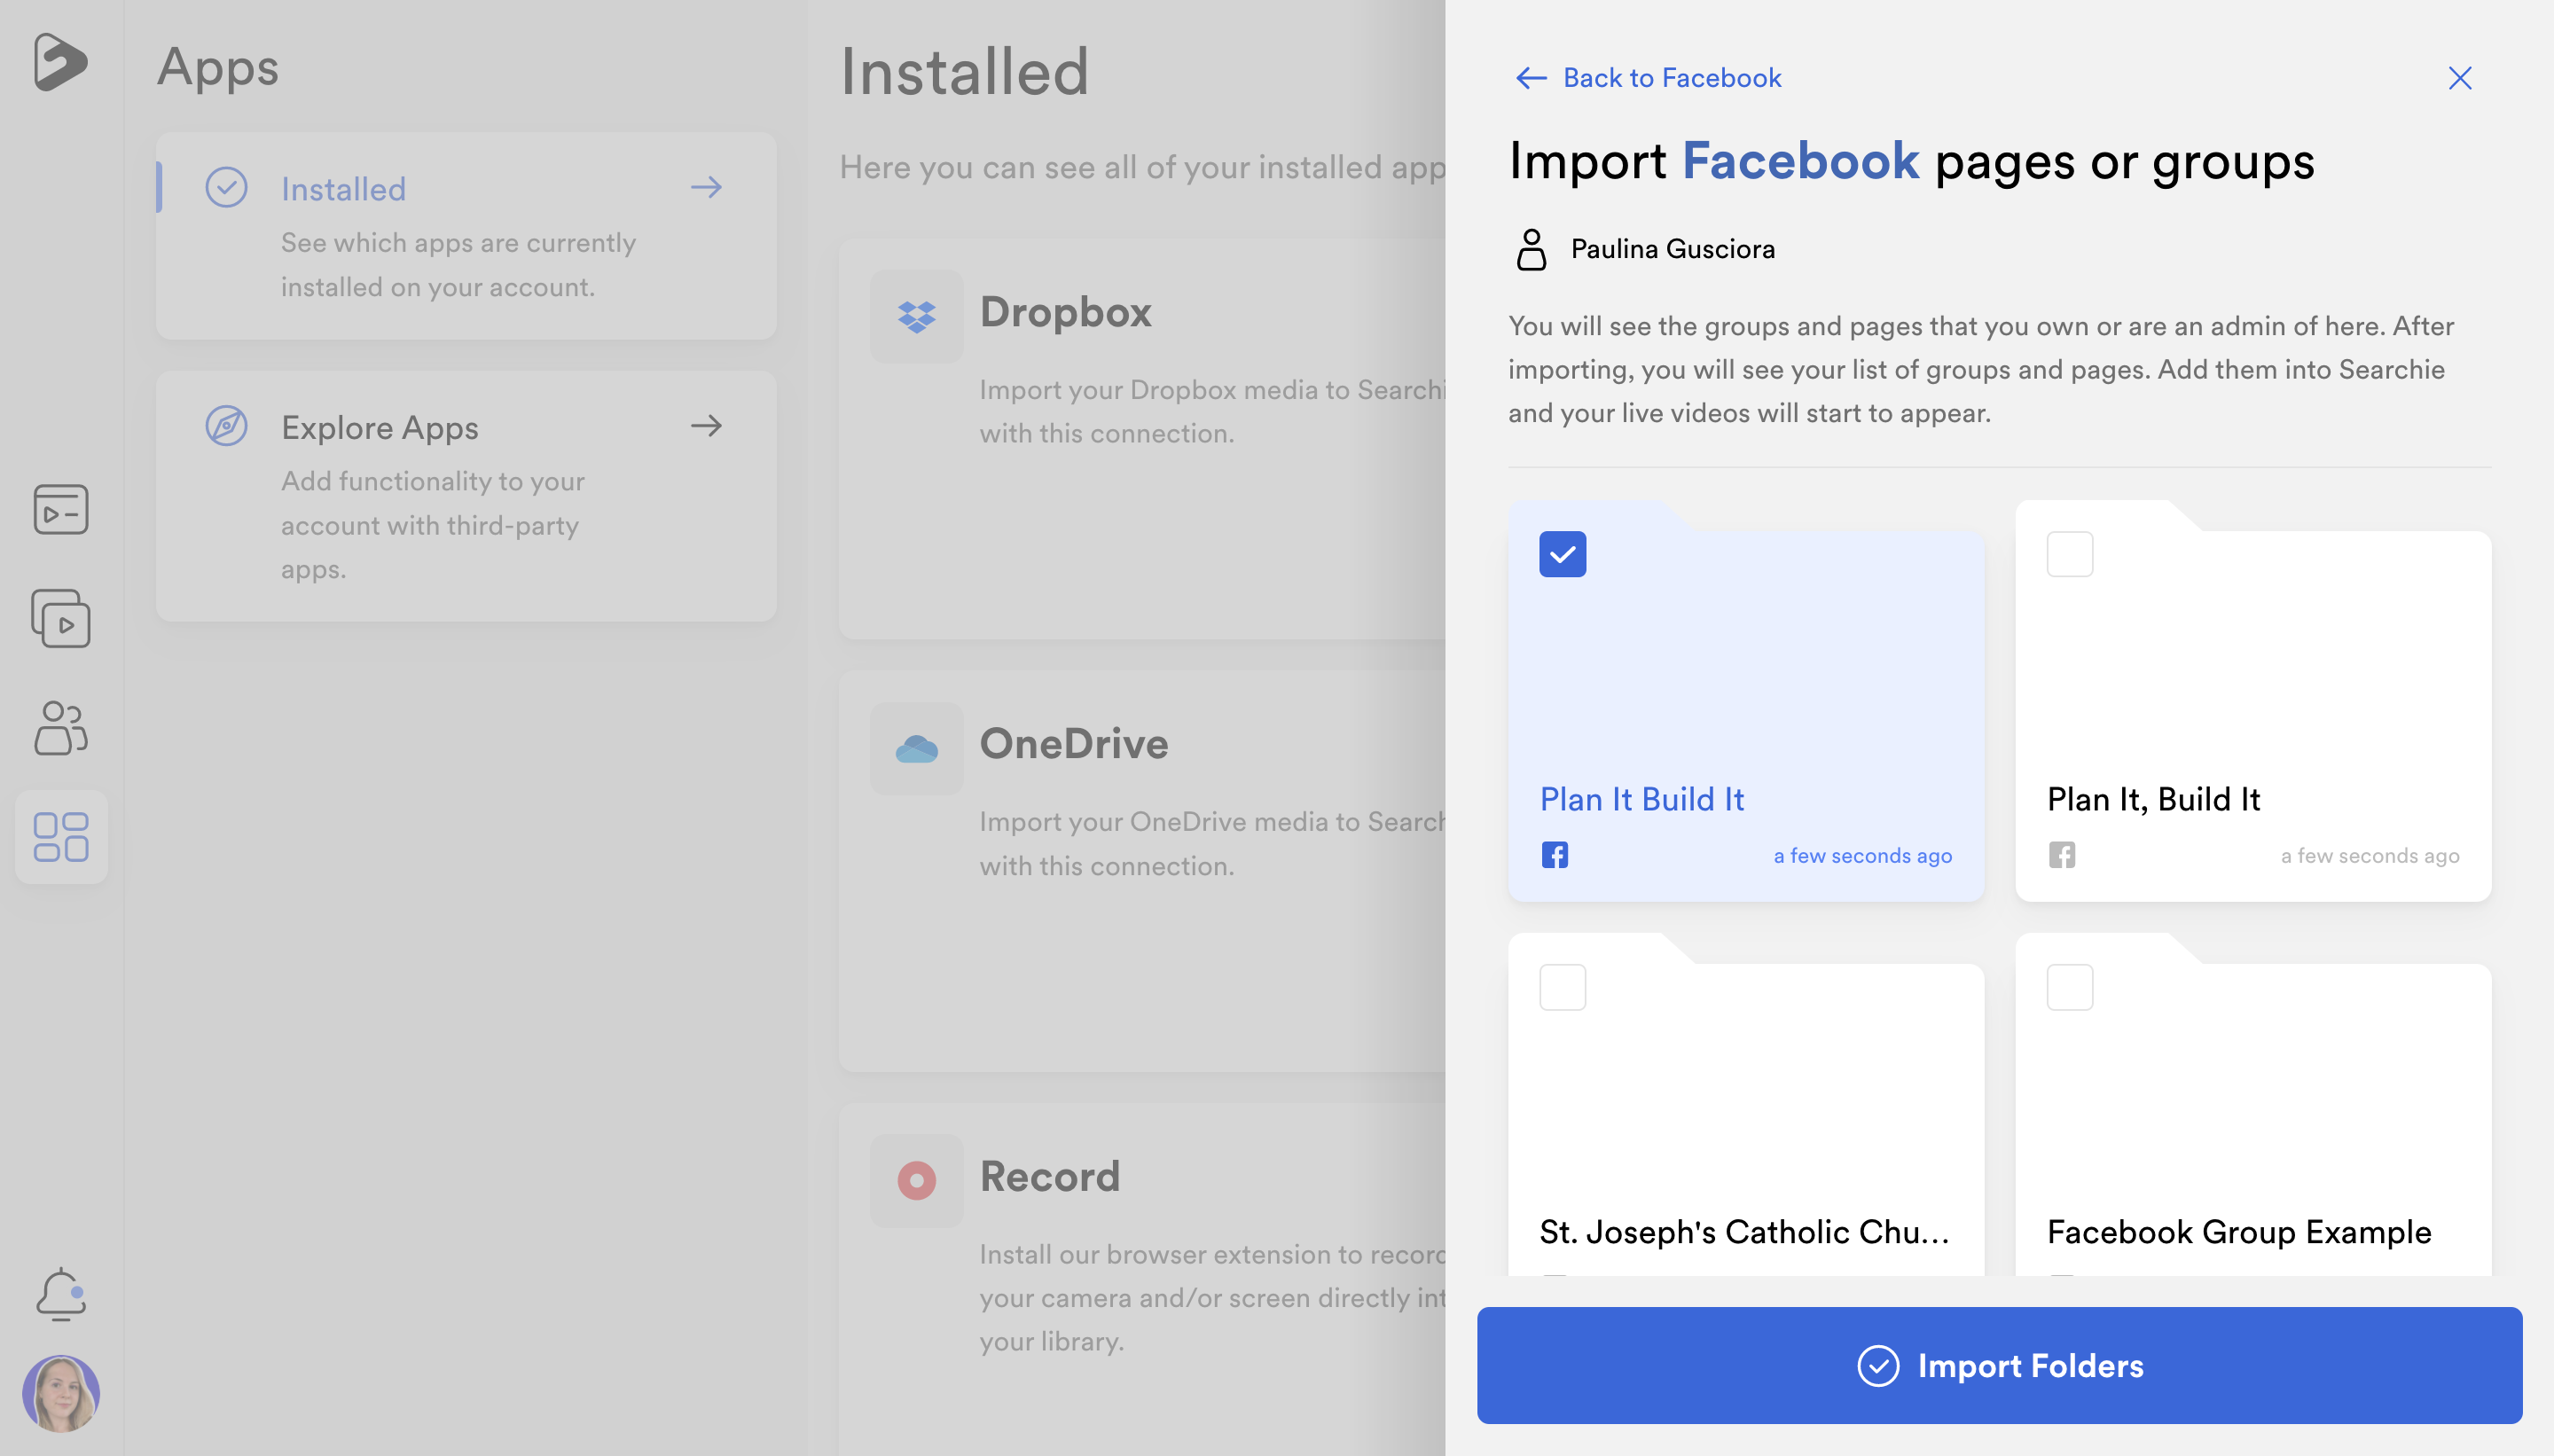Viewport: 2554px width, 1456px height.
Task: Toggle the Plan It Build It page checkbox
Action: pos(1563,554)
